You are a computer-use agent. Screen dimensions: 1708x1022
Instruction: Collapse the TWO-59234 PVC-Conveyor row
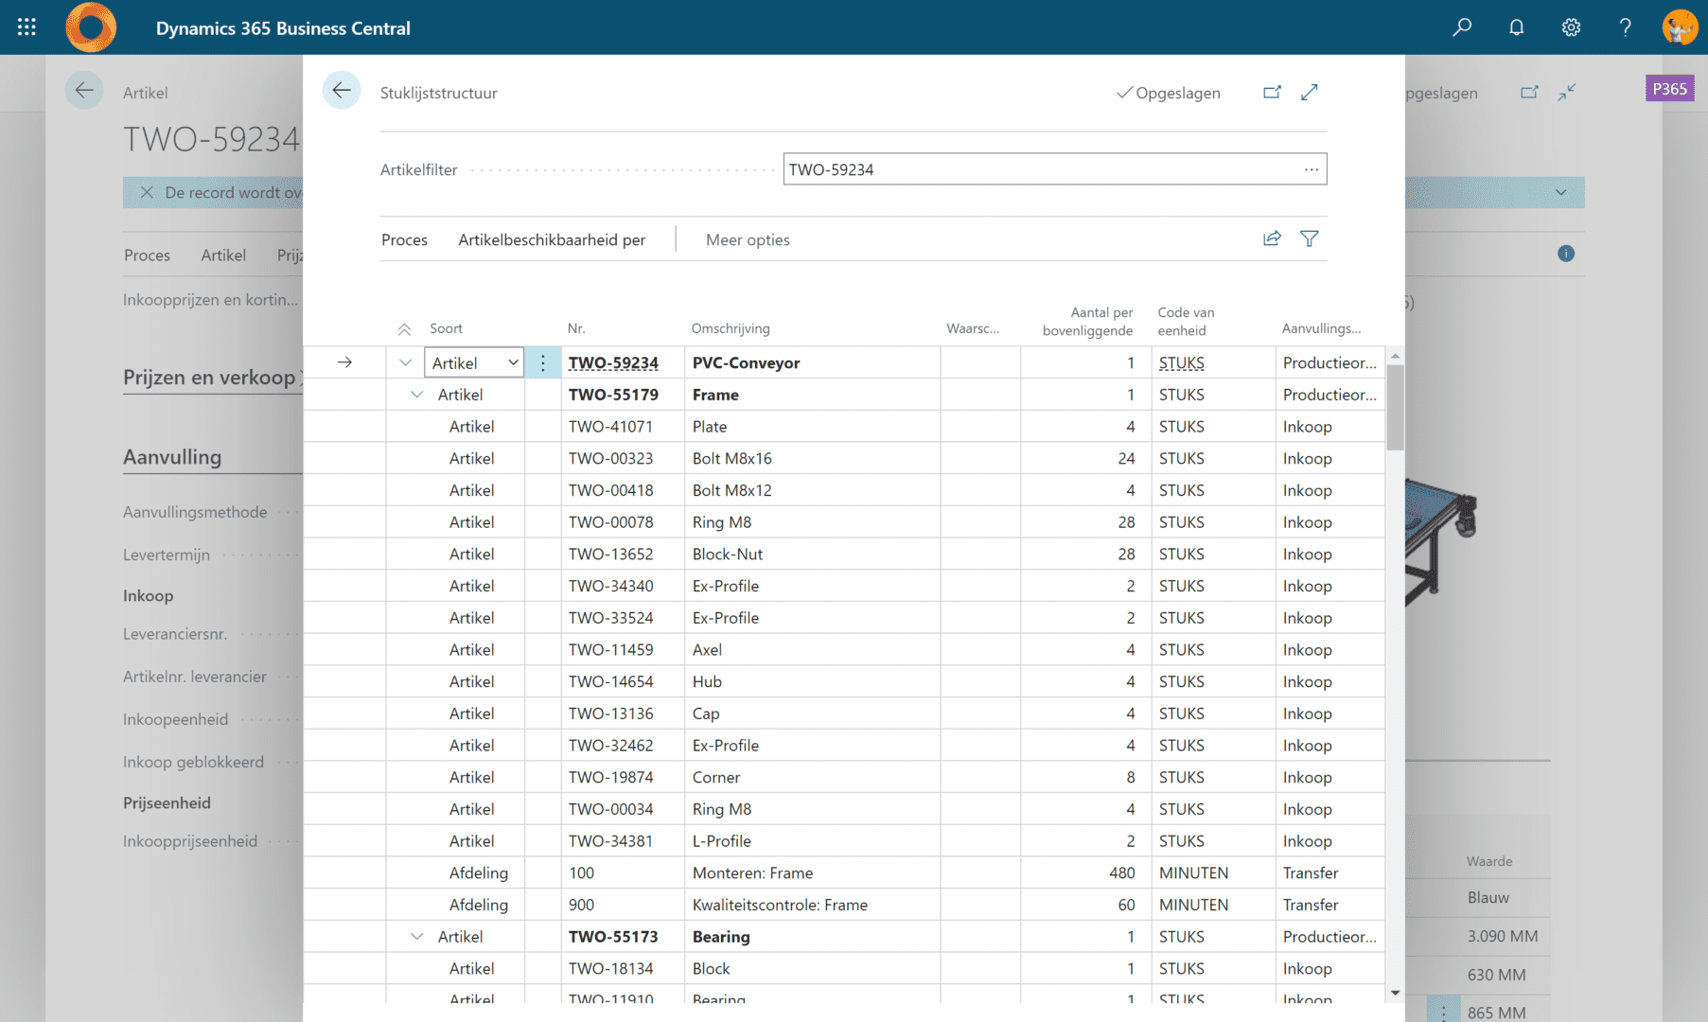[x=405, y=363]
